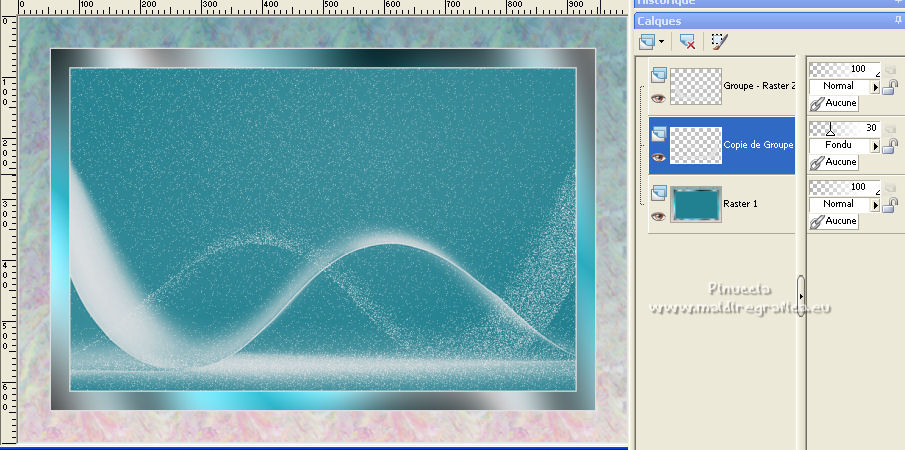Screen dimensions: 905x450
Task: Click link set Aucune for Copie de Groupe
Action: coord(834,162)
